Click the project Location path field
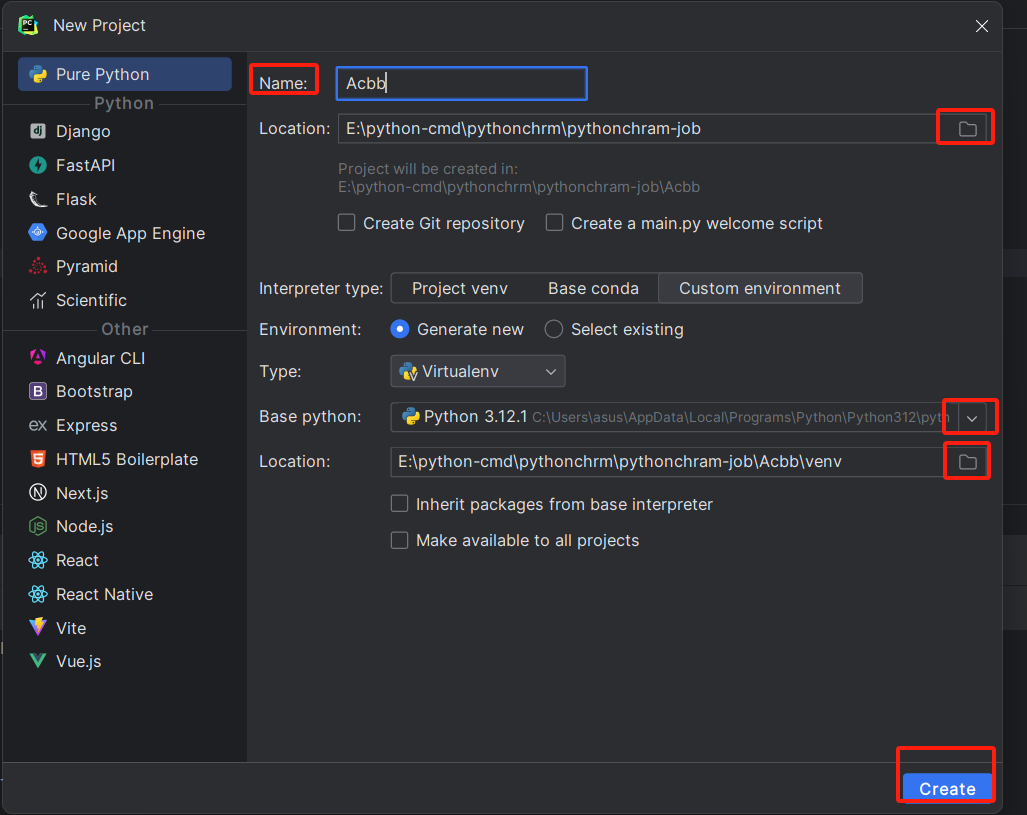Image resolution: width=1027 pixels, height=815 pixels. [639, 128]
